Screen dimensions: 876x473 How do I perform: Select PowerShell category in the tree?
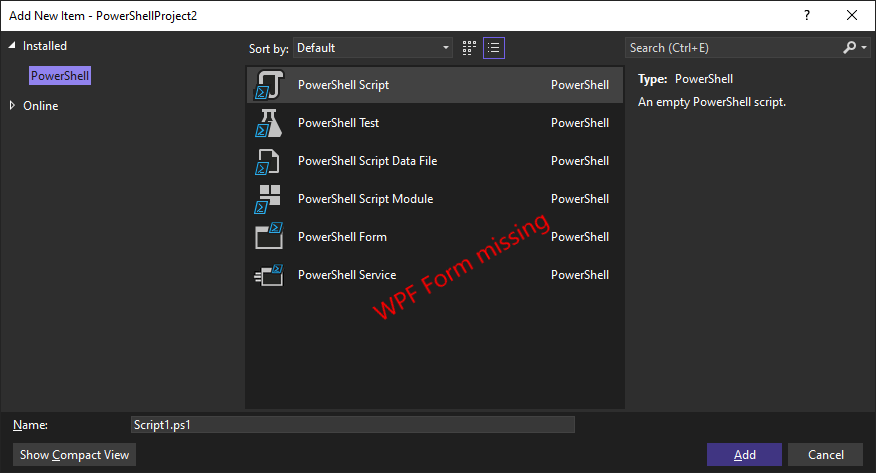60,76
